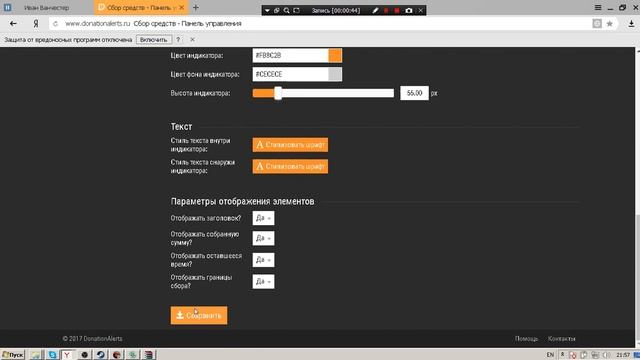Open the browser downloads arrow icon
This screenshot has width=640, height=360.
click(x=631, y=24)
